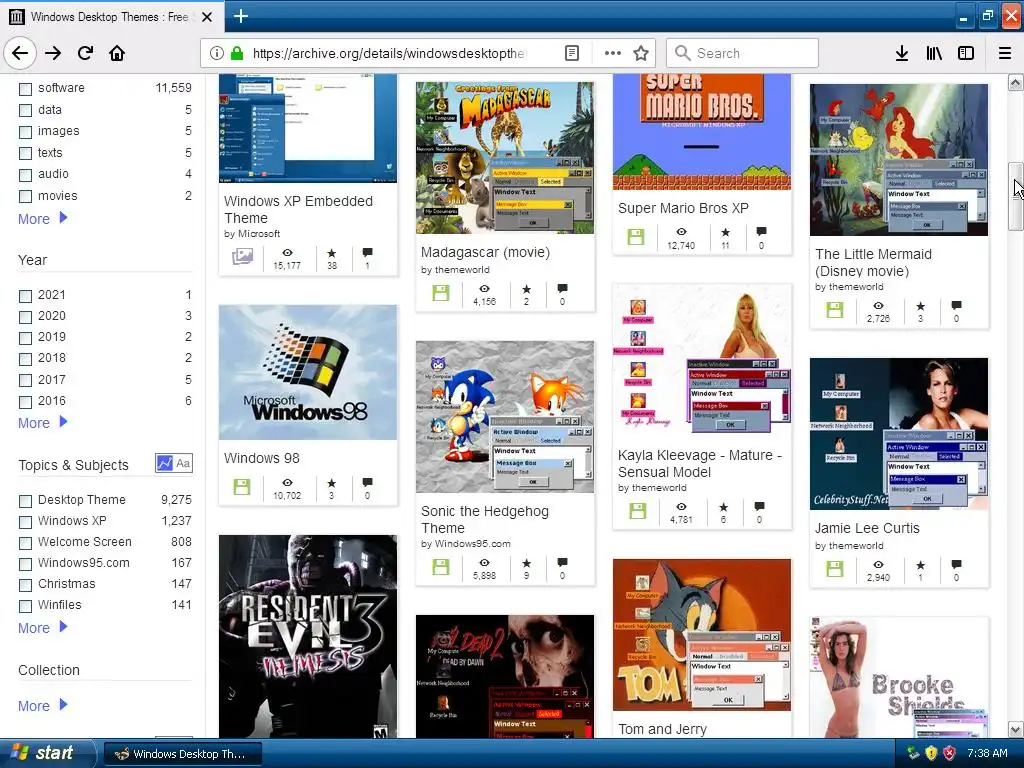Check the images media type filter
1024x768 pixels.
pos(25,132)
